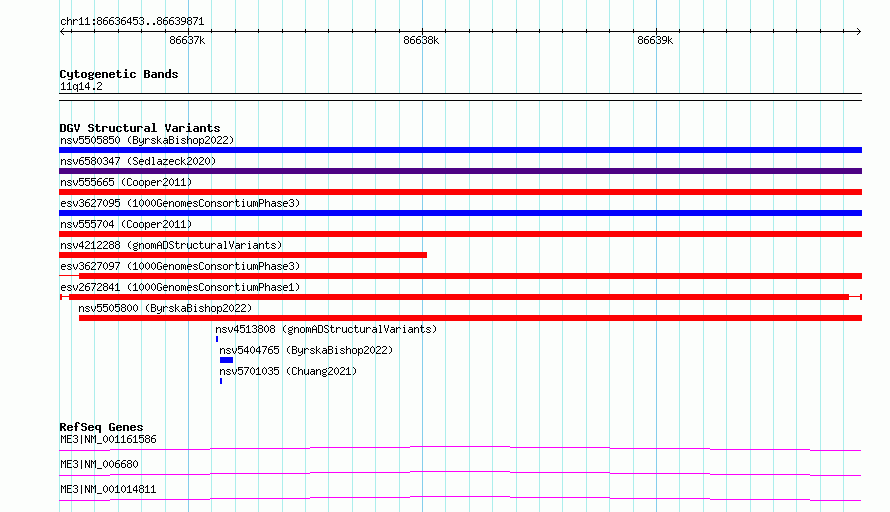Open ME3|NM_001014811 gene label
This screenshot has height=512, width=890.
[108, 489]
